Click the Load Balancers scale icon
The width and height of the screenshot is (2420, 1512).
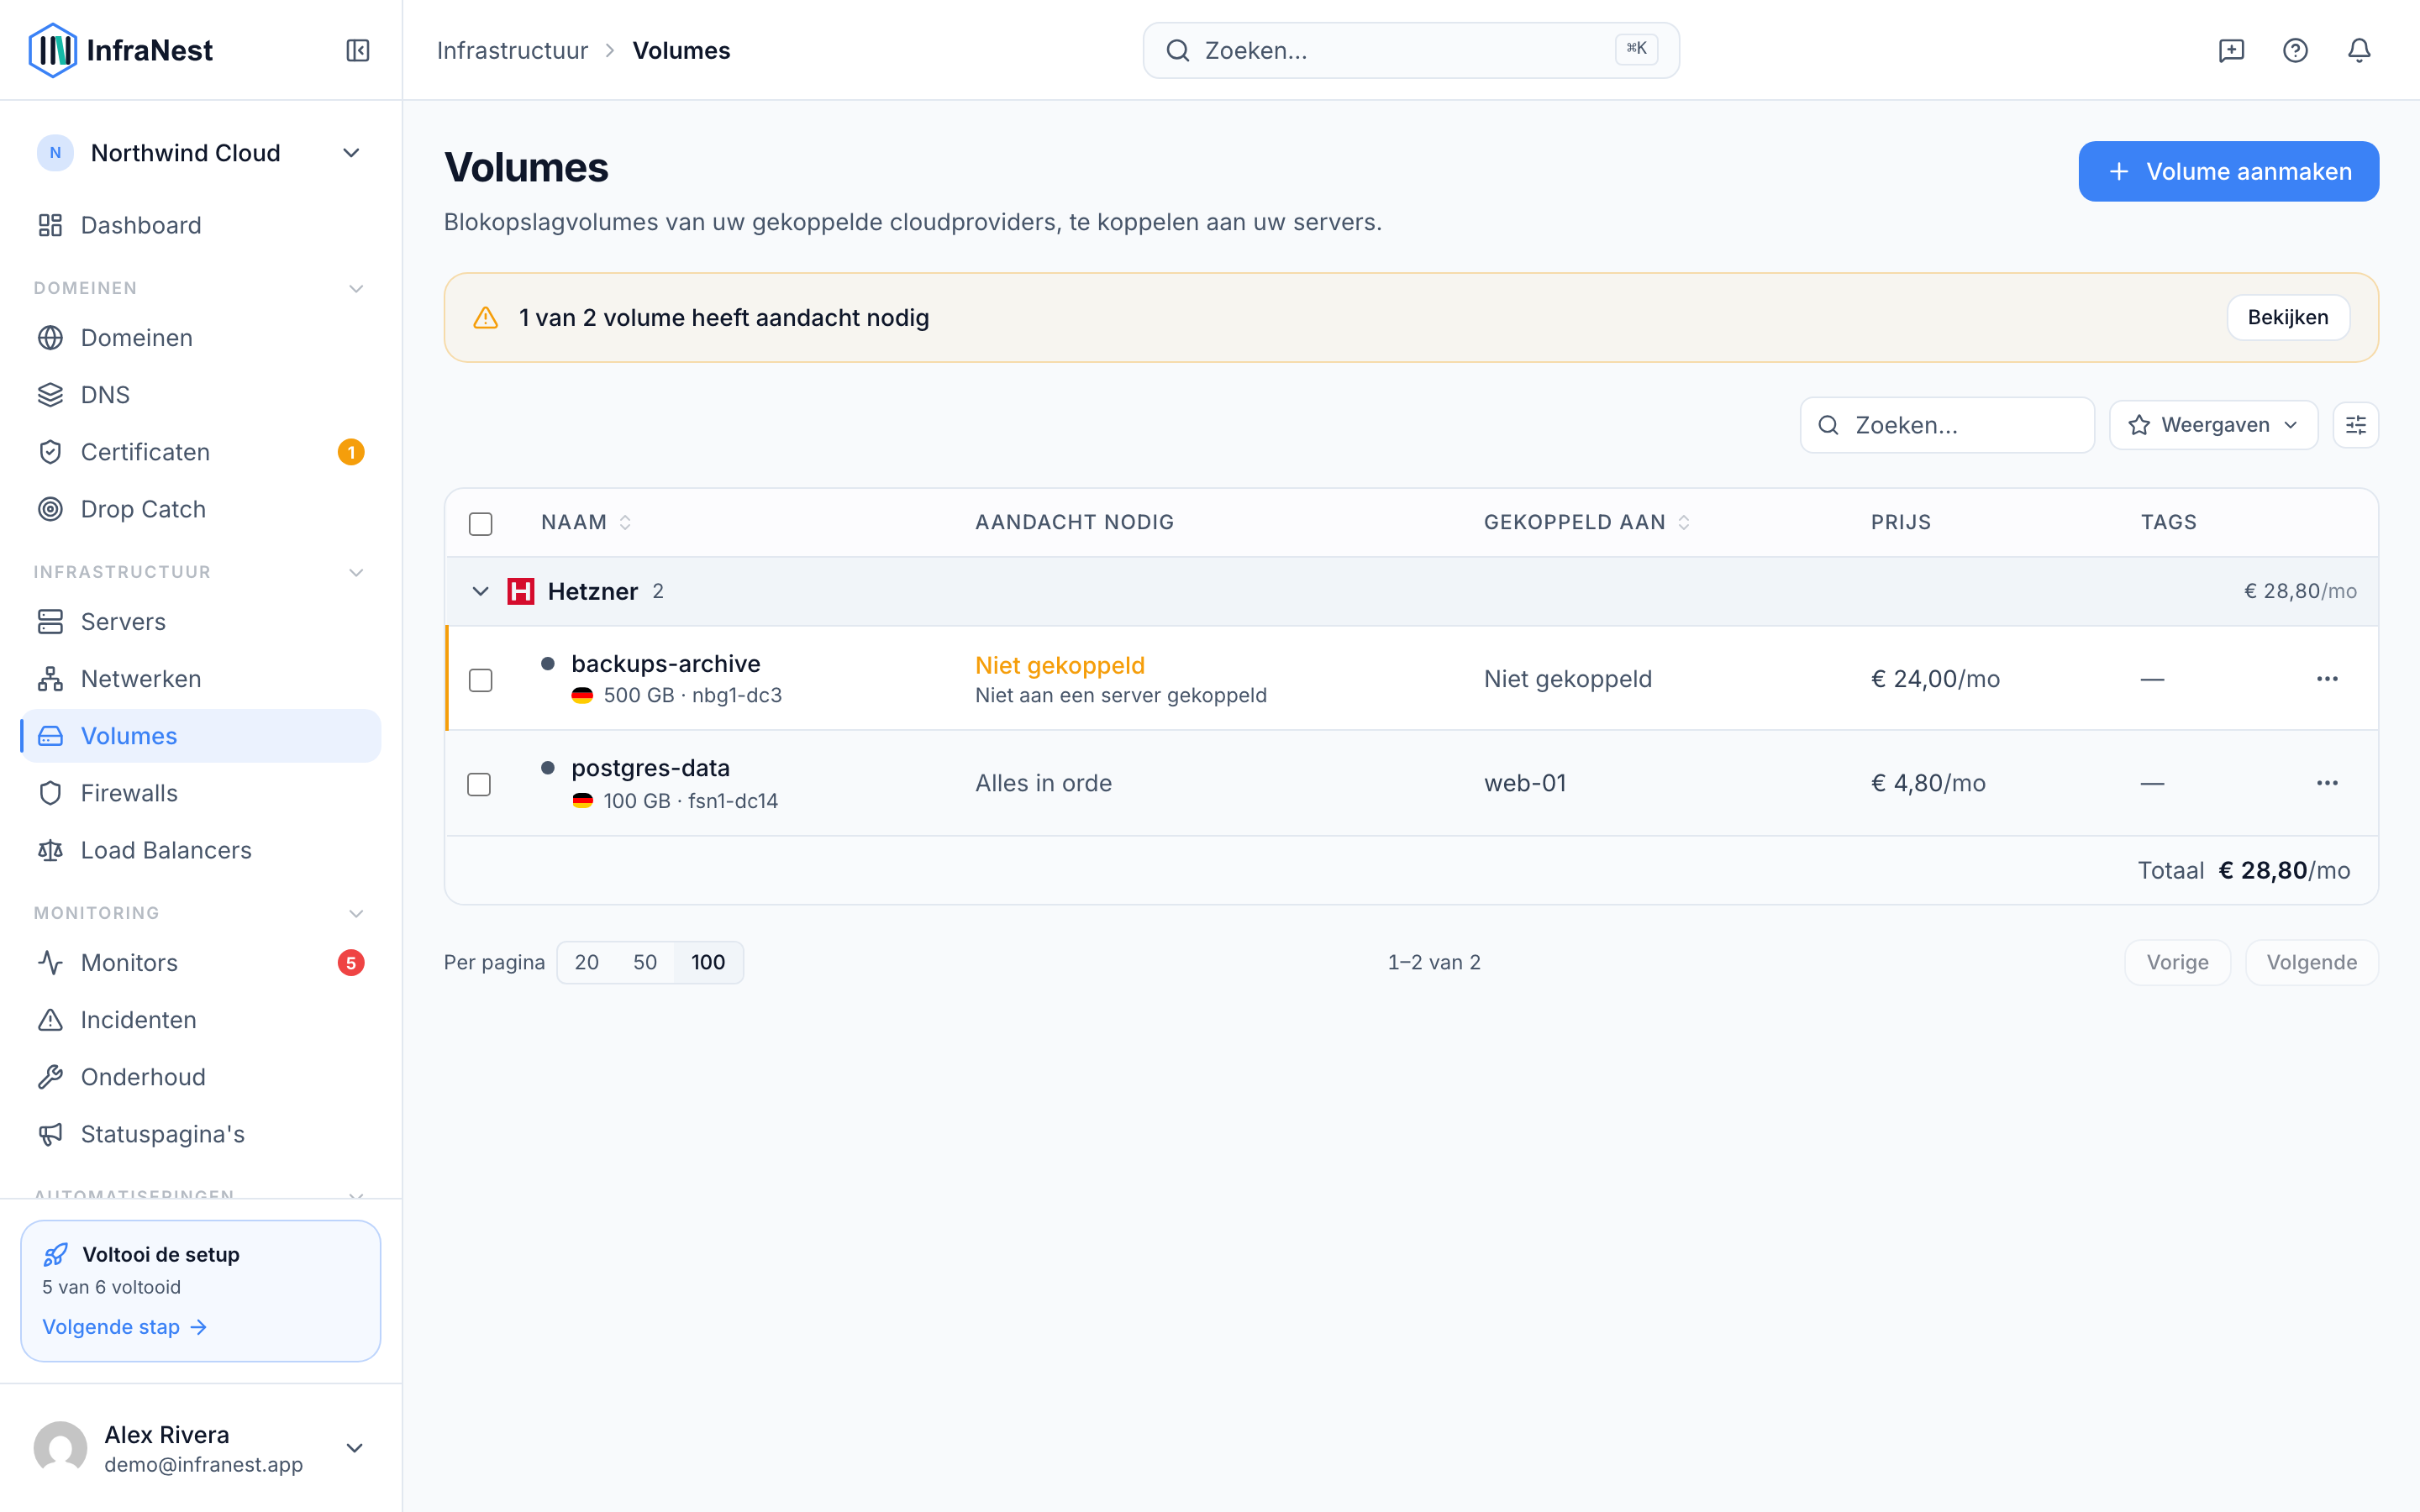tap(50, 850)
